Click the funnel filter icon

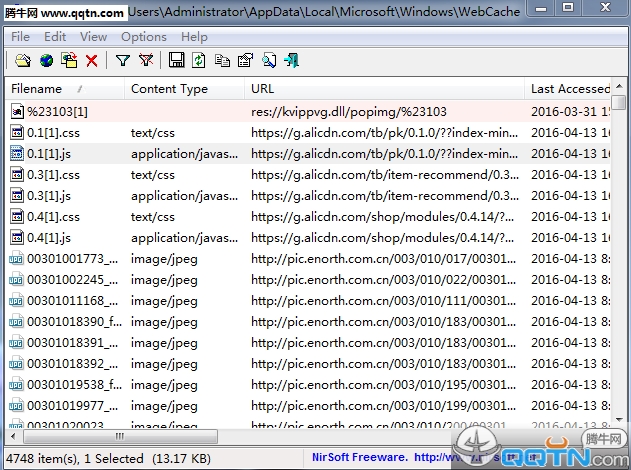[122, 61]
